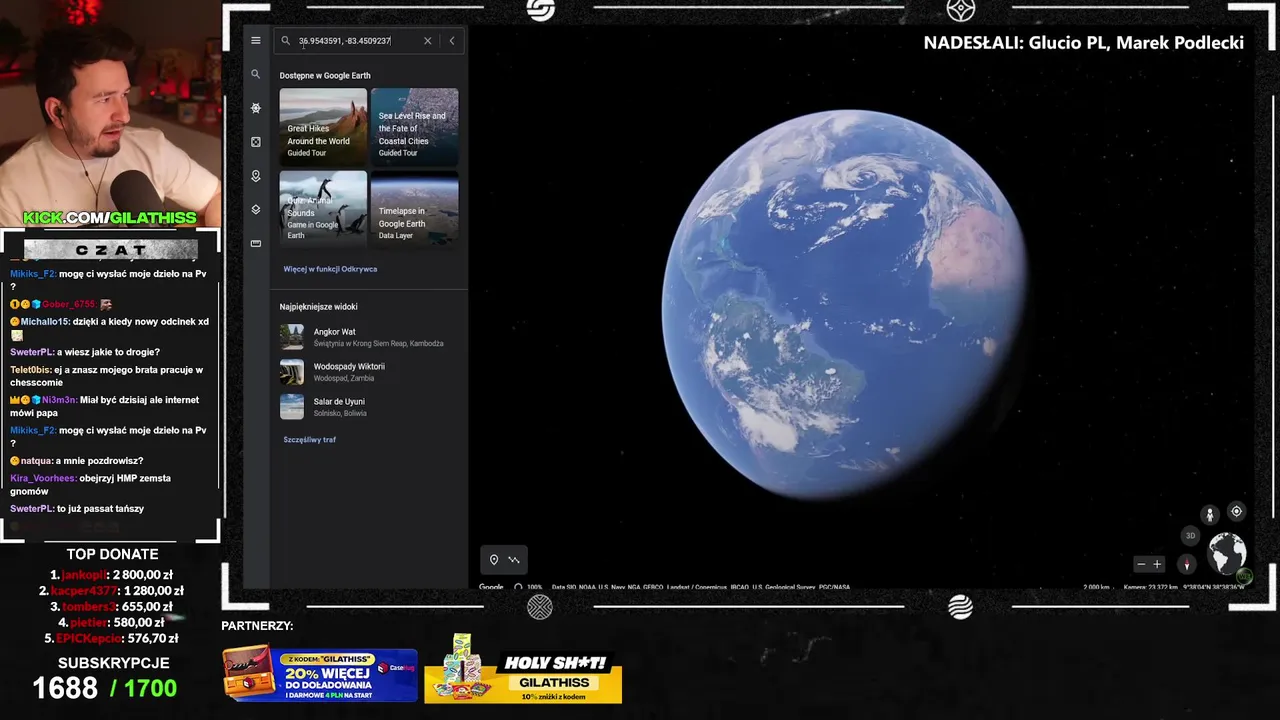Clear the search field with the X
This screenshot has width=1280, height=720.
click(428, 41)
